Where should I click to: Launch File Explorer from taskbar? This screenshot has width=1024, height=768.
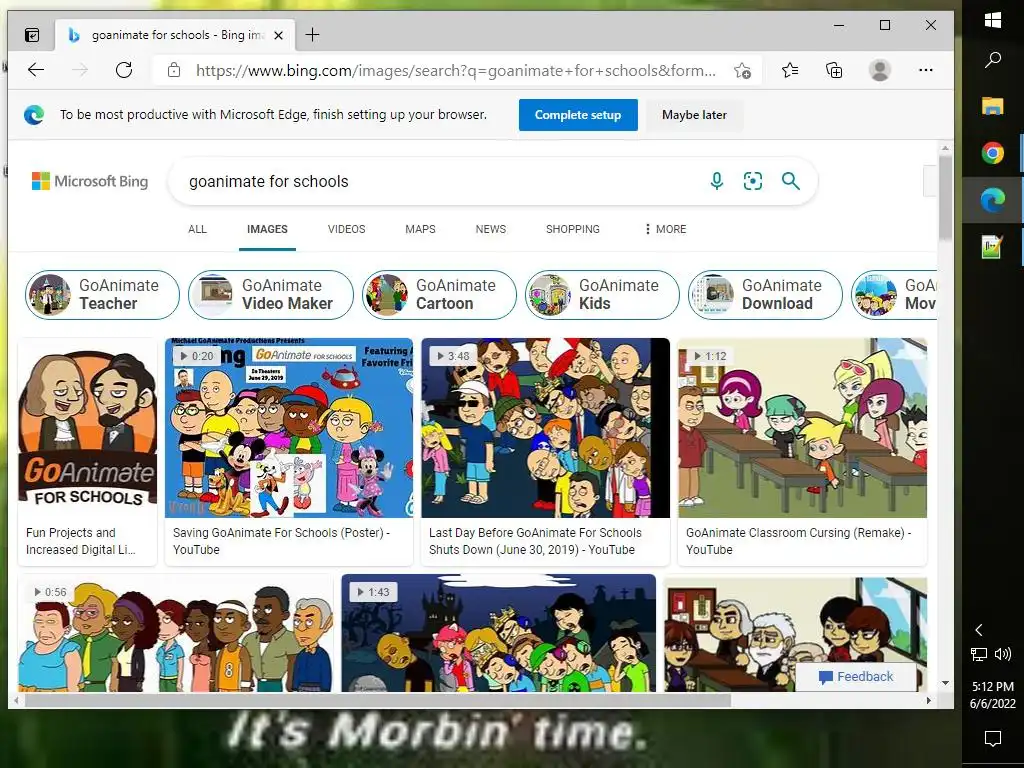point(993,106)
